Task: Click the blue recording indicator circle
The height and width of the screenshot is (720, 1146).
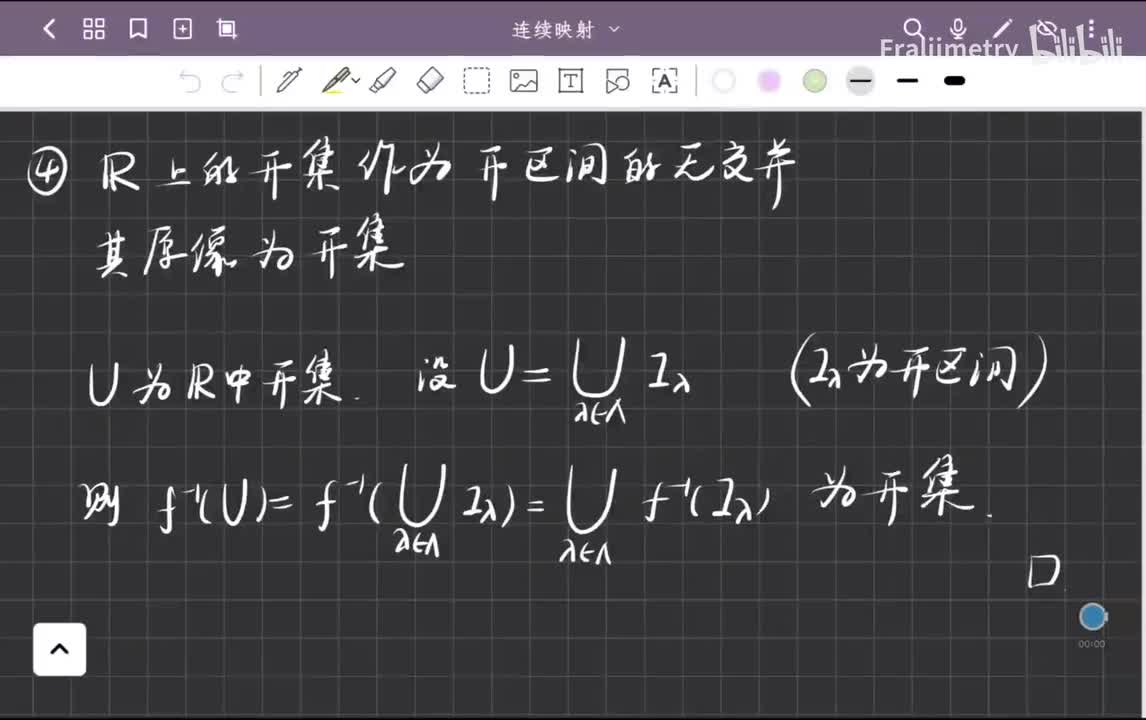Action: click(x=1093, y=617)
